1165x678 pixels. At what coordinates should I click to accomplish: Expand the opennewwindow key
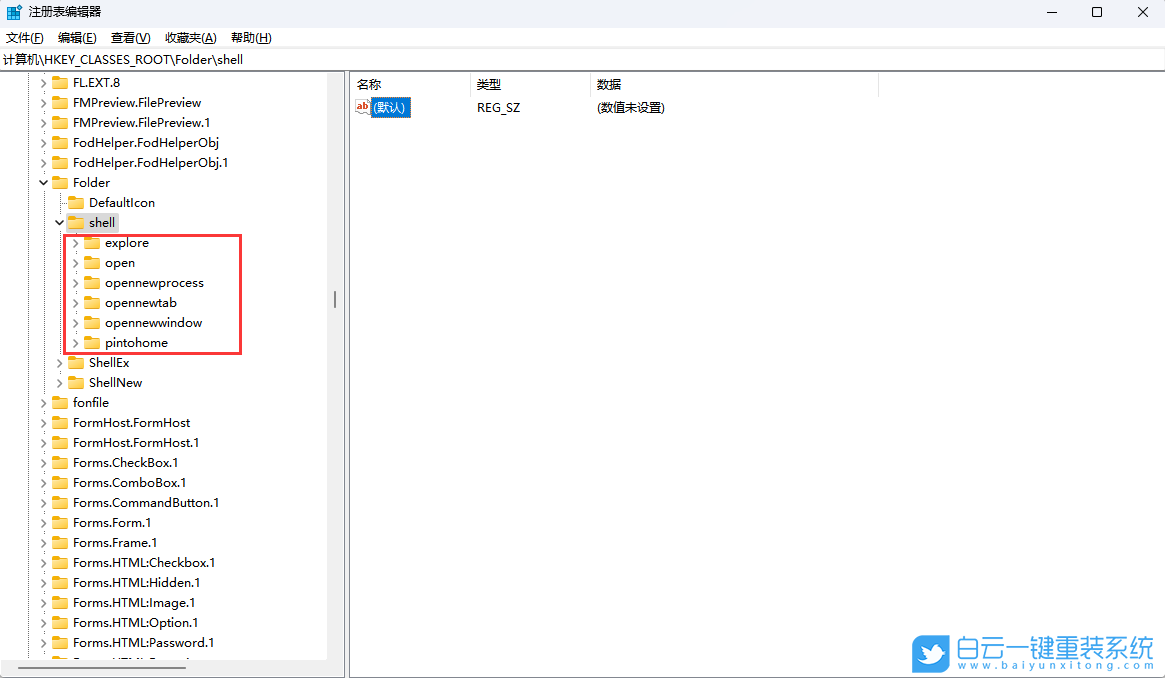(x=75, y=322)
